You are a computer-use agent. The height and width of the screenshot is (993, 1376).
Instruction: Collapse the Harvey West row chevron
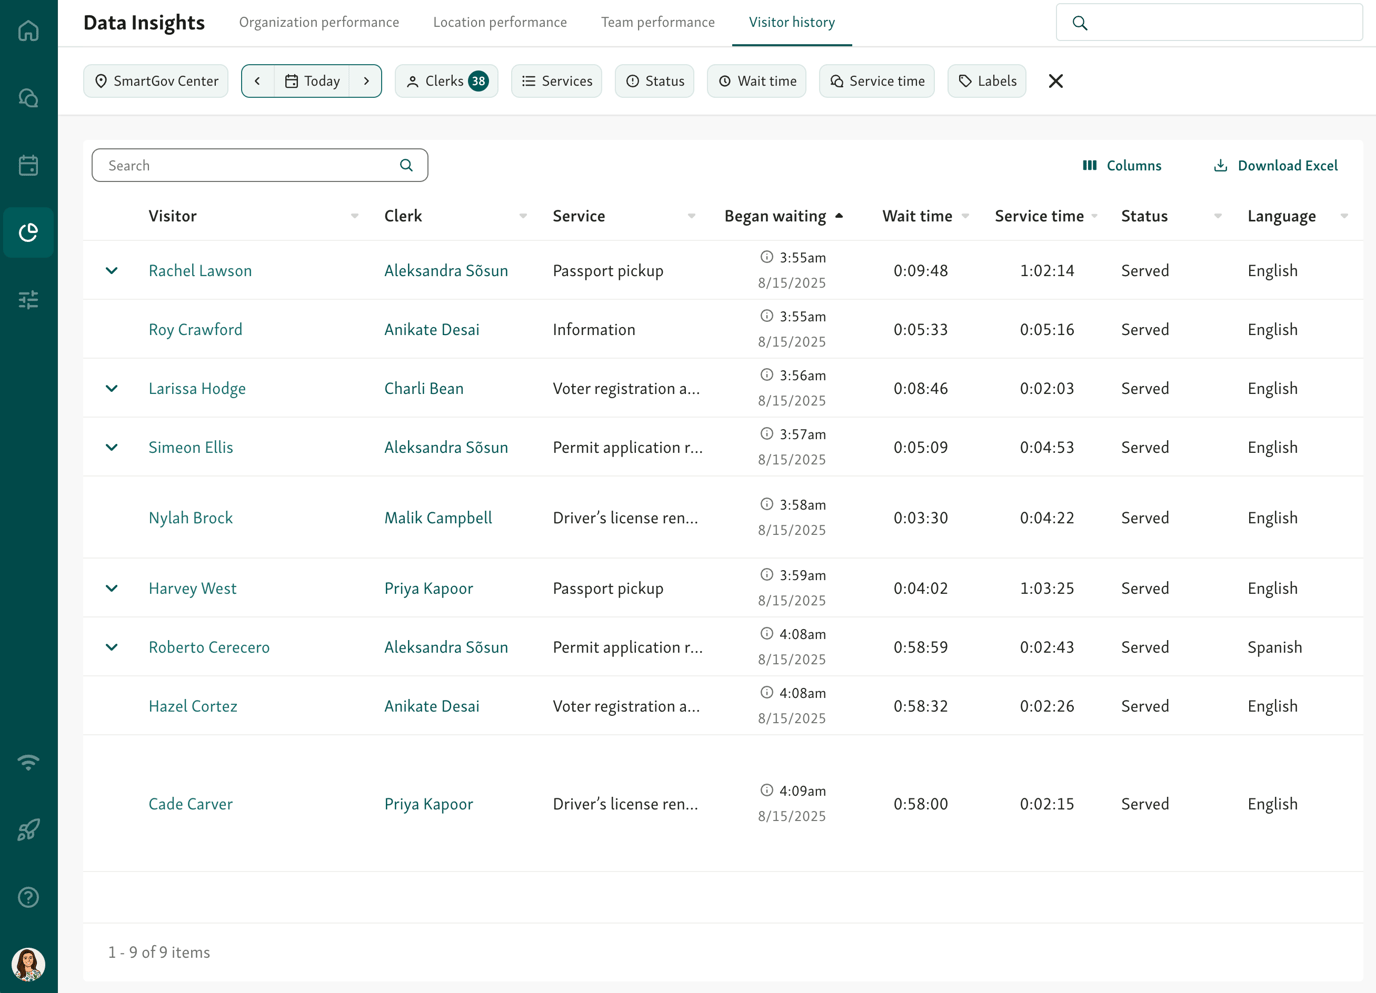coord(111,588)
